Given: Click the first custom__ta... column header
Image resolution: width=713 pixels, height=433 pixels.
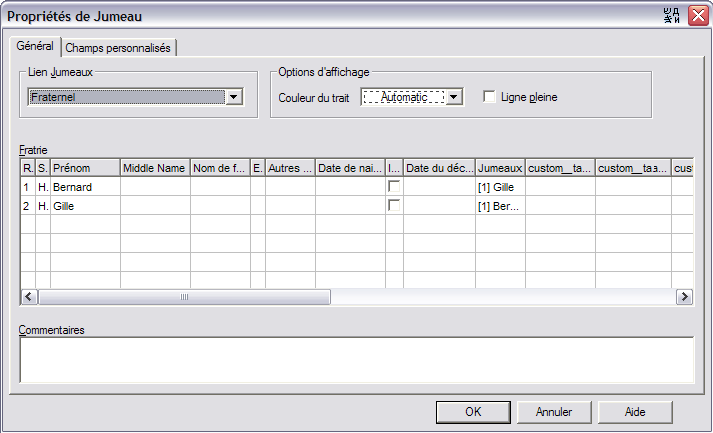Looking at the screenshot, I should tap(560, 168).
